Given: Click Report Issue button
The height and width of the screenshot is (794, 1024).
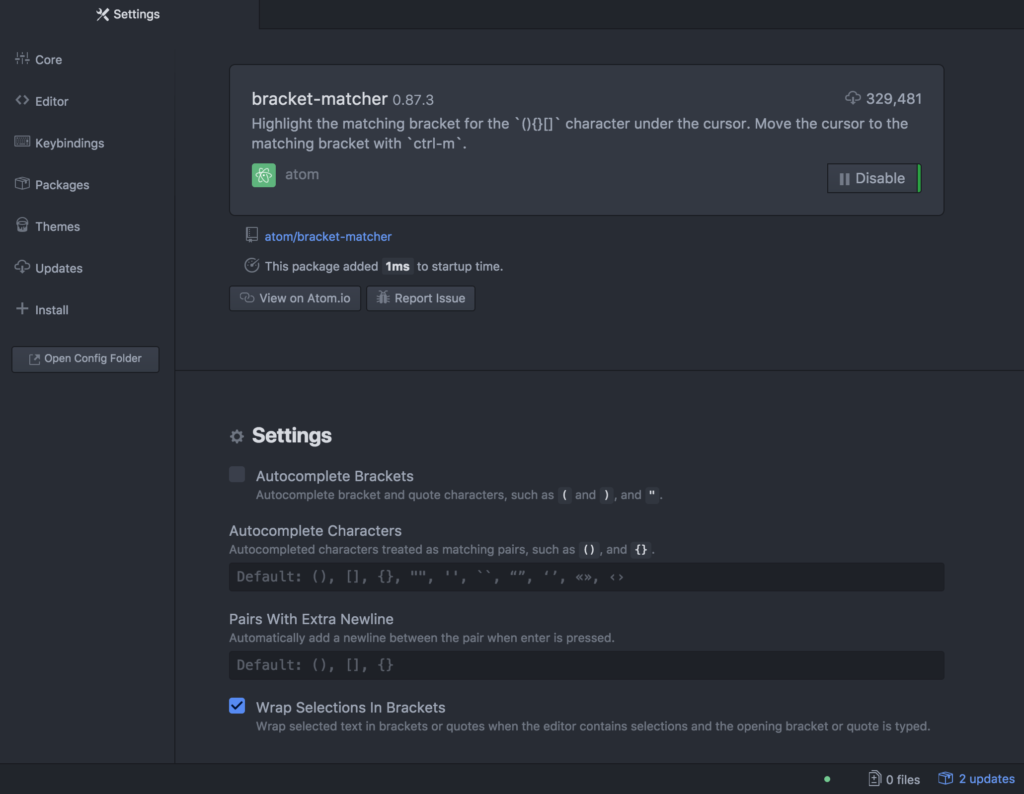Looking at the screenshot, I should (x=421, y=298).
